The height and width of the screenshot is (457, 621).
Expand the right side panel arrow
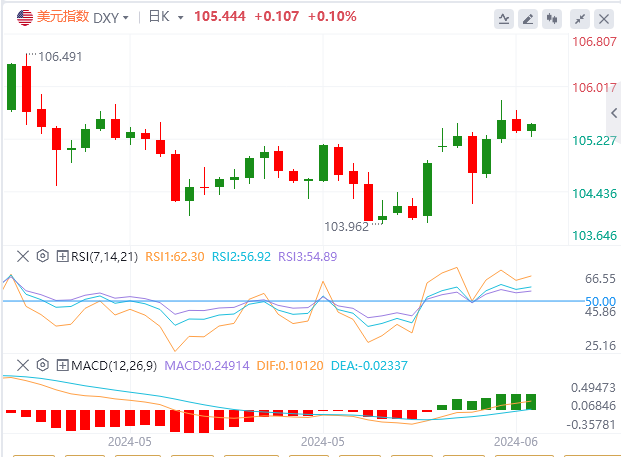point(614,113)
